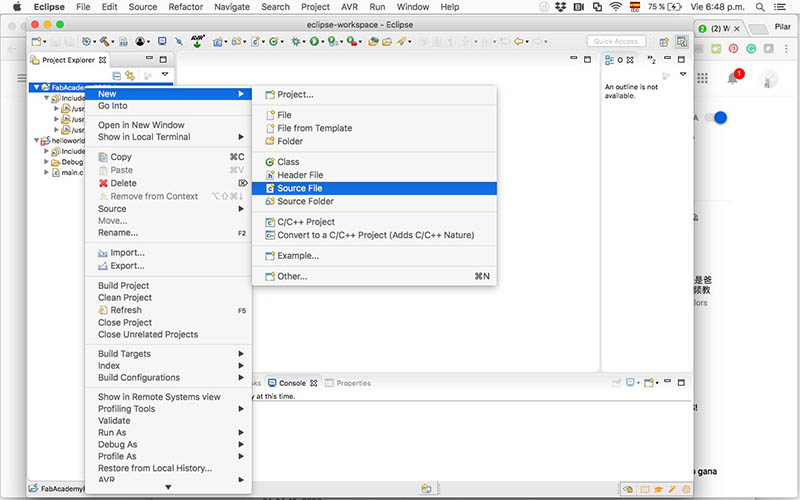Click the Open folder toolbar icon
The height and width of the screenshot is (500, 800).
[387, 41]
